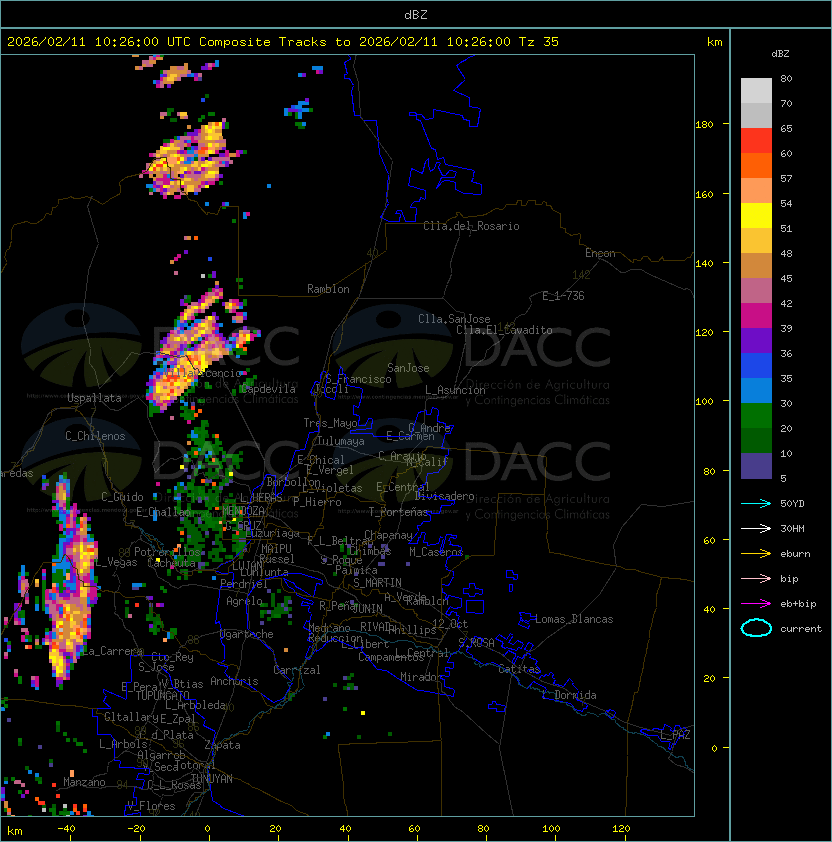
Task: Pick the bright yellow 51–54 dBZ swatch
Action: pos(756,215)
